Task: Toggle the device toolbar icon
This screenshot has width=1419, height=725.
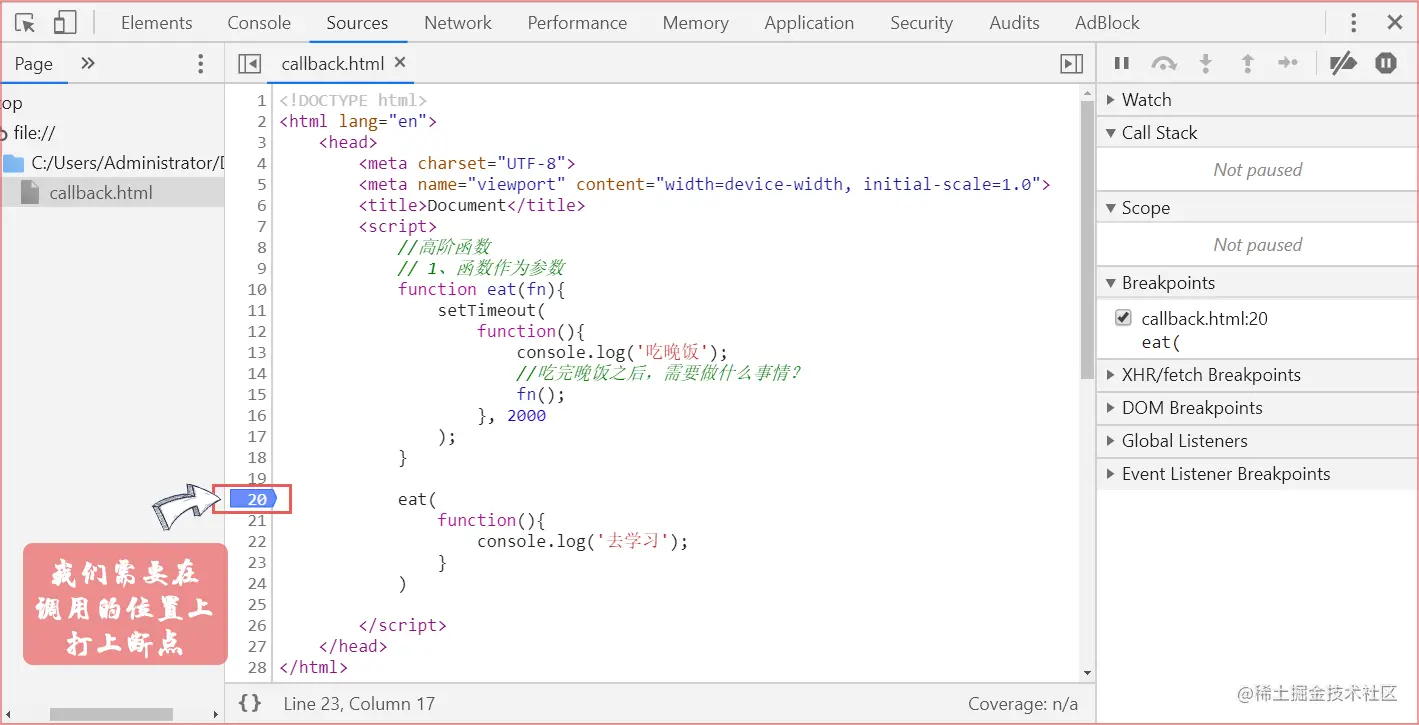Action: [x=65, y=22]
